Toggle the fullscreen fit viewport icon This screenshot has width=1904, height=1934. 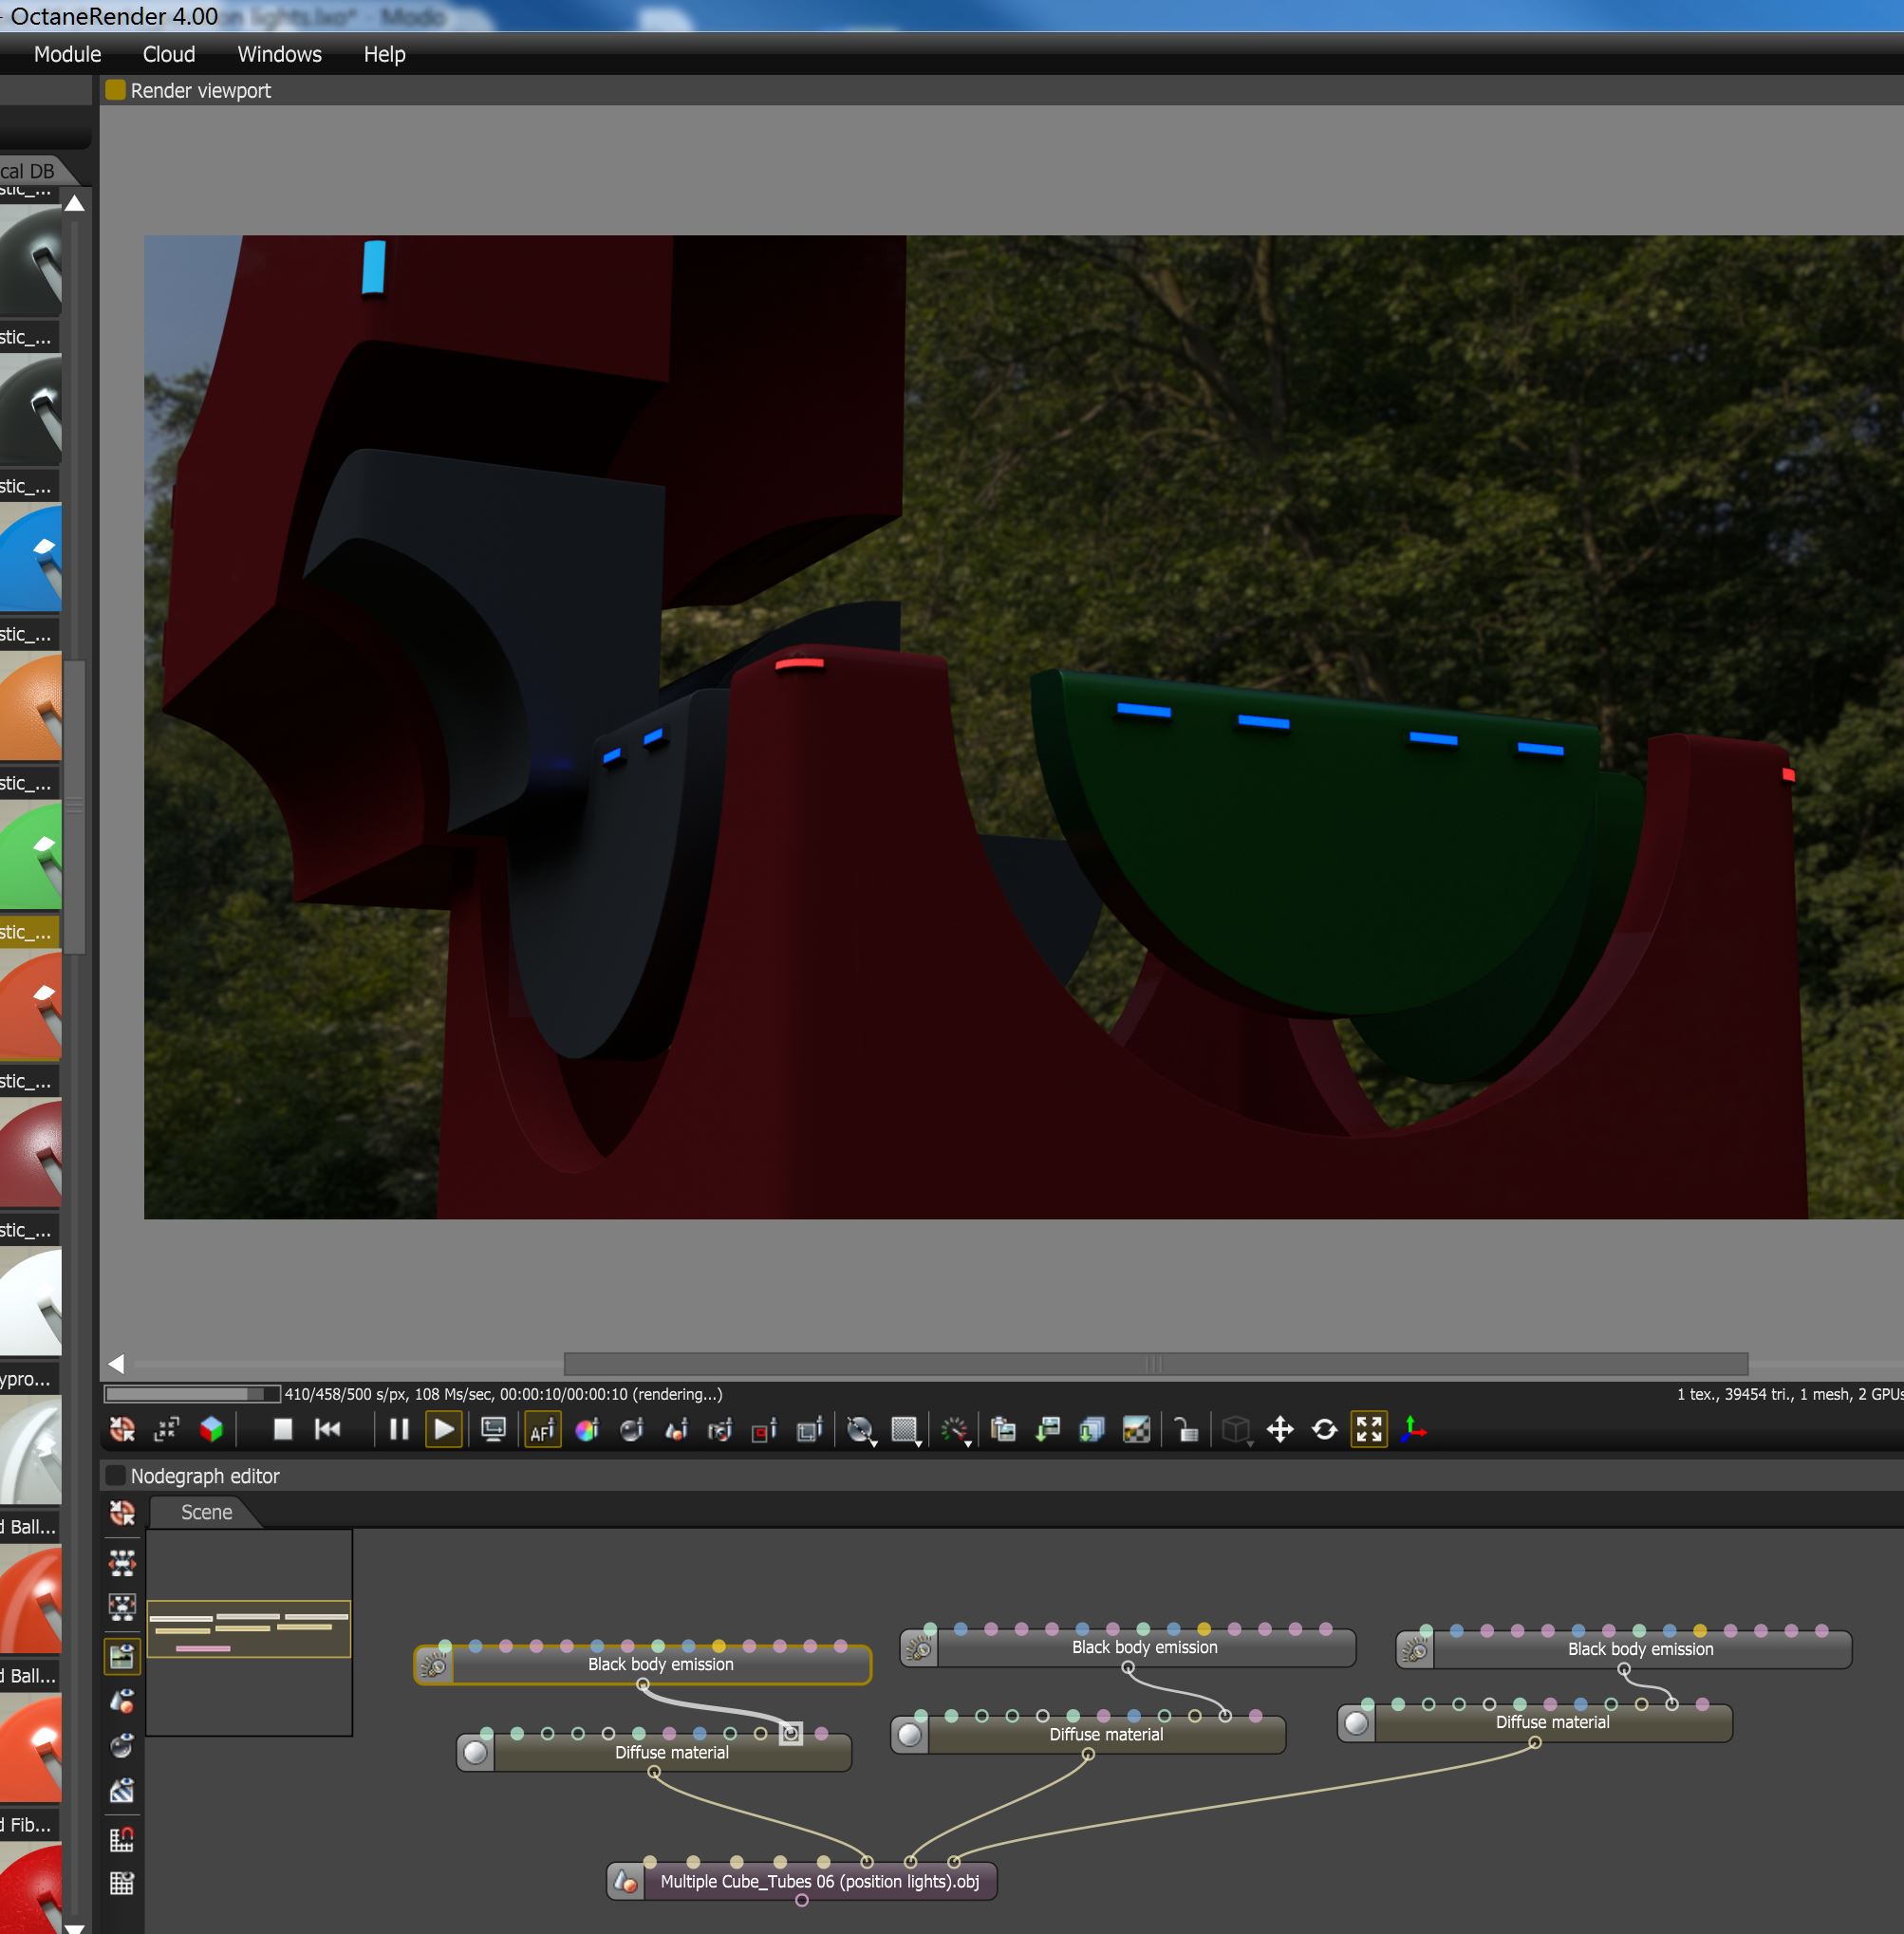(x=1368, y=1430)
